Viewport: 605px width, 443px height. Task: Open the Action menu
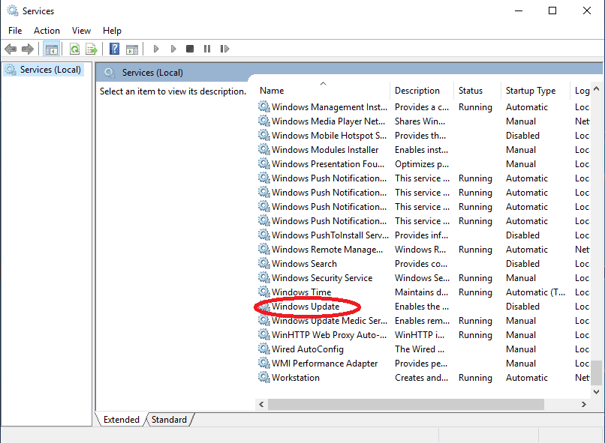[46, 31]
